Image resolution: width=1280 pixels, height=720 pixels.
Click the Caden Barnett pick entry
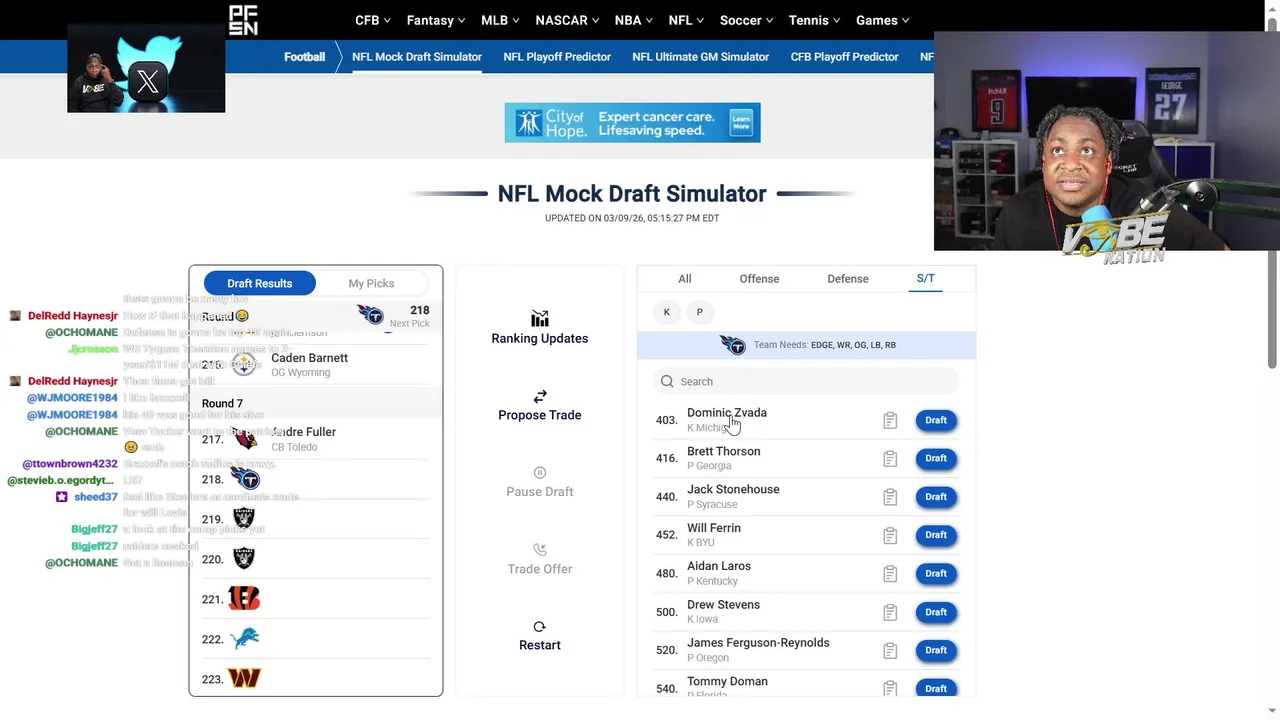(x=316, y=365)
